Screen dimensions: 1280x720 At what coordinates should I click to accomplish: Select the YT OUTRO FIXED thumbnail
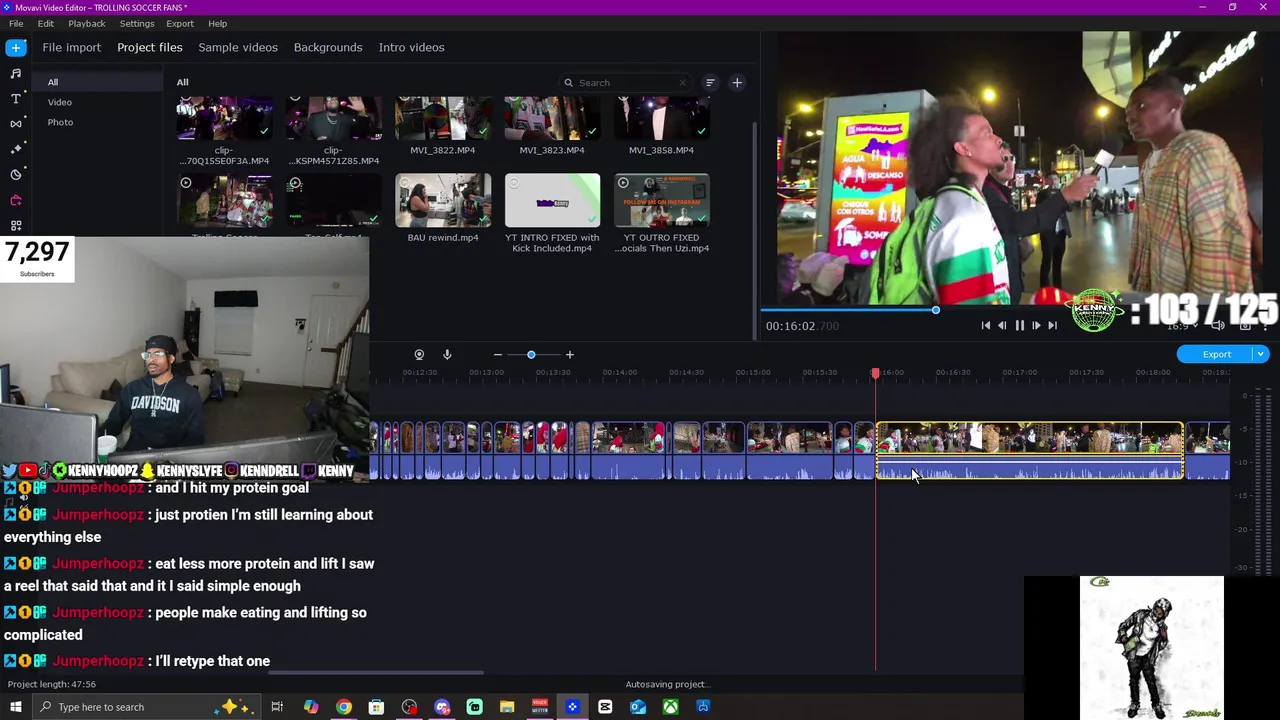pyautogui.click(x=662, y=200)
